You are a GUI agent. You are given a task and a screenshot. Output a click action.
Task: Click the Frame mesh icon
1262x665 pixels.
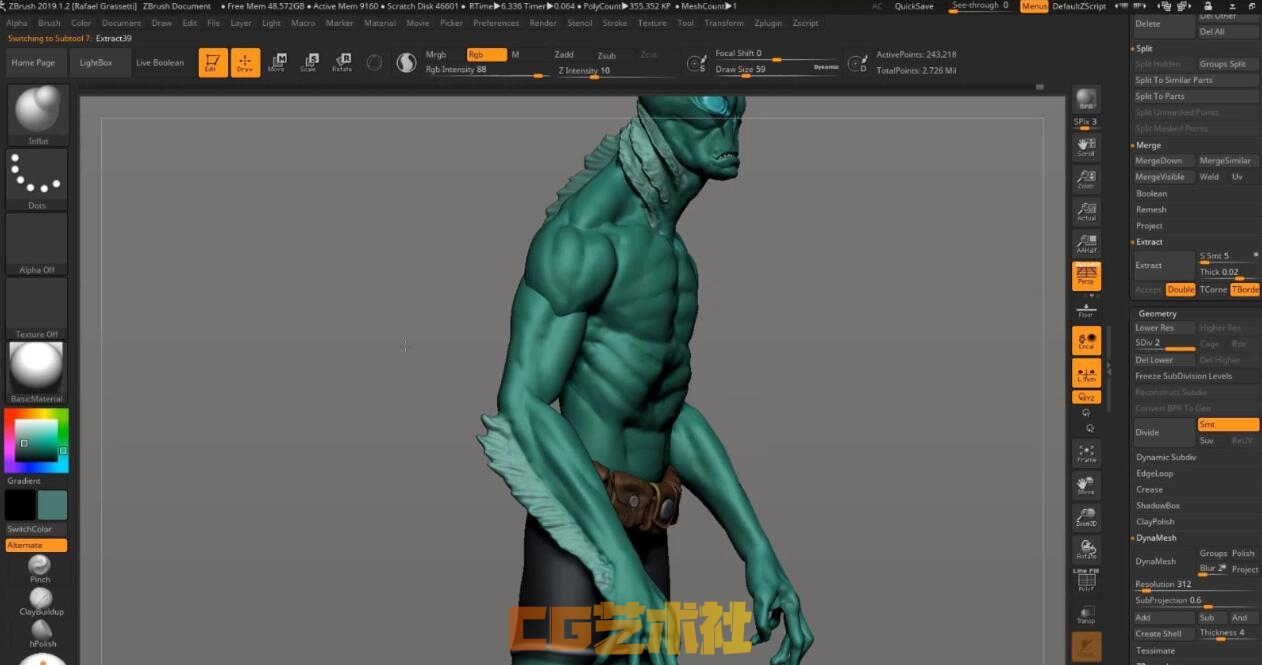point(1086,454)
